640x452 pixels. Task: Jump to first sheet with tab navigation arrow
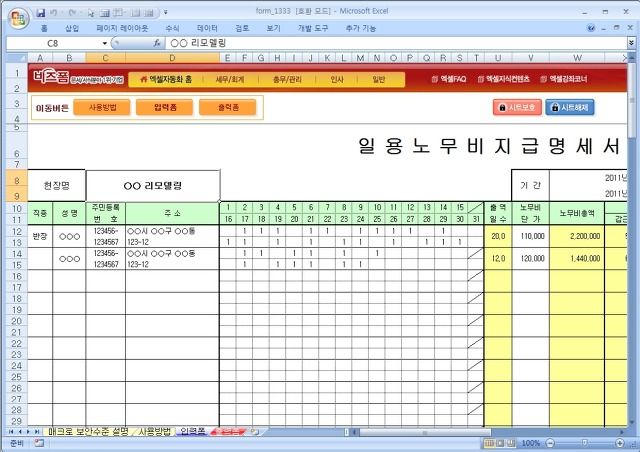pyautogui.click(x=11, y=432)
